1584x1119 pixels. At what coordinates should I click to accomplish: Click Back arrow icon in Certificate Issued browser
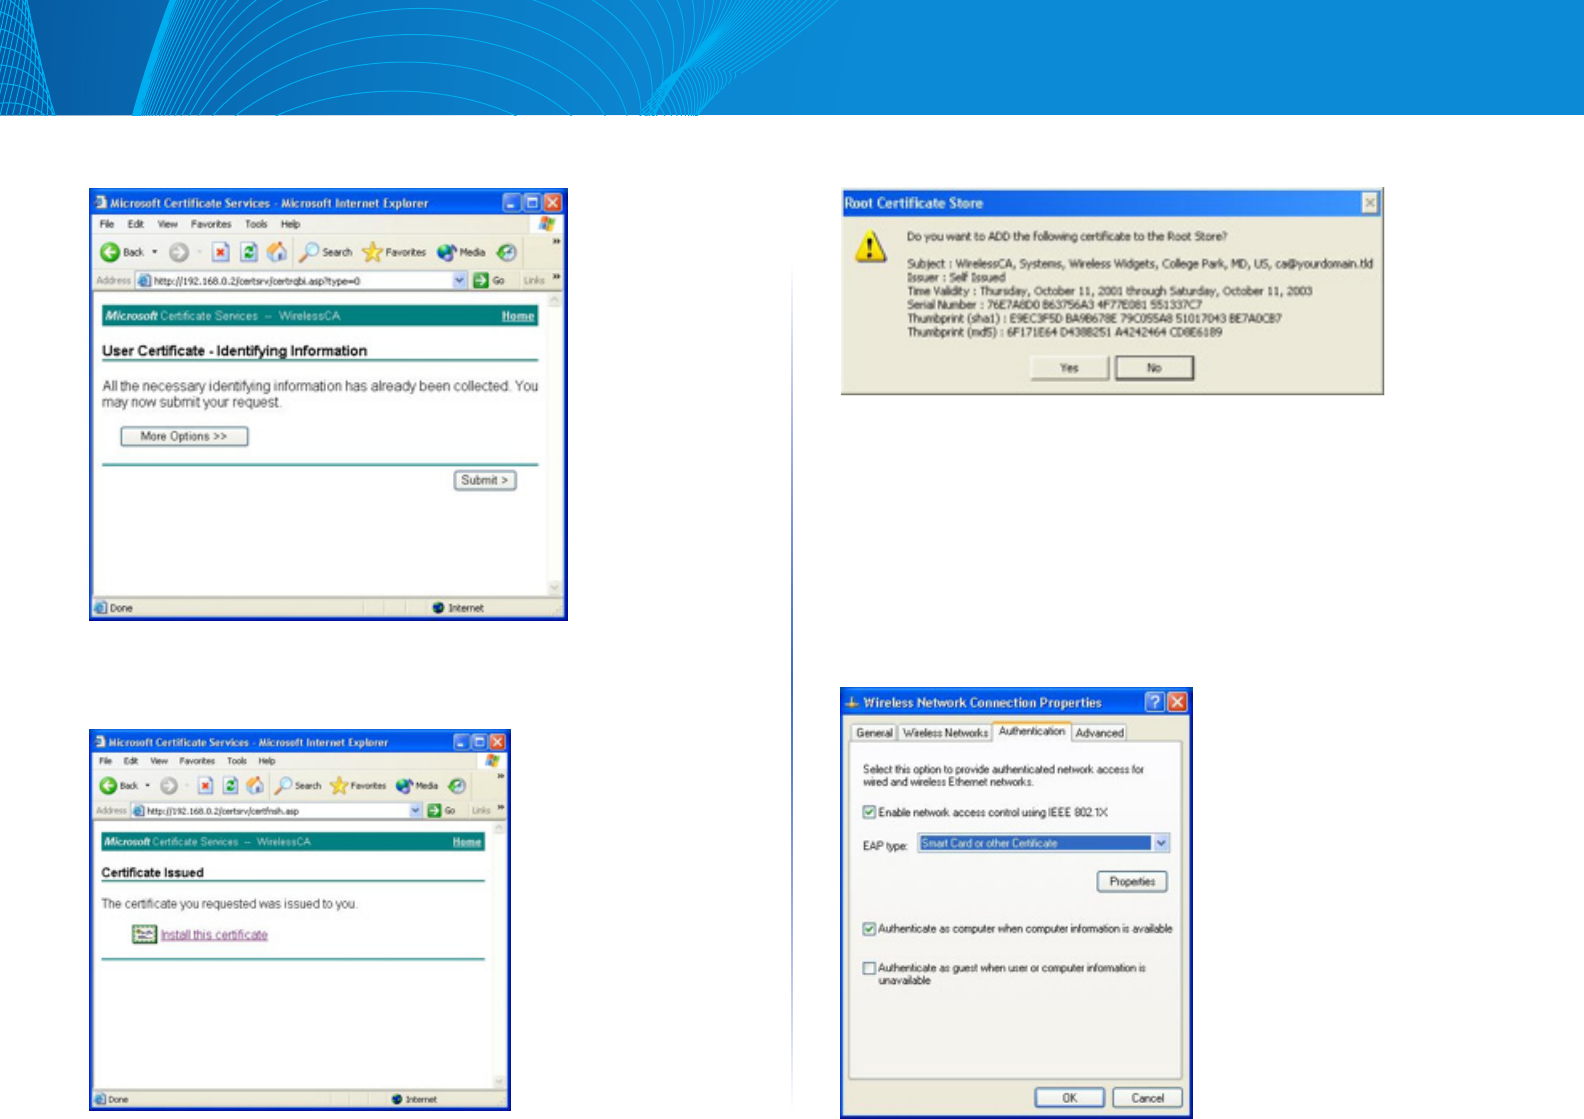point(108,786)
